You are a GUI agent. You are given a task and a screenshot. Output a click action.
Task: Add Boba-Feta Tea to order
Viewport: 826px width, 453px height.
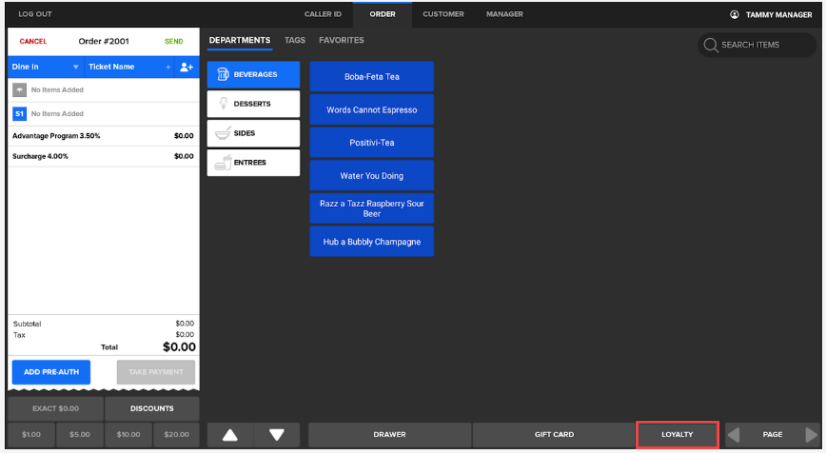tap(372, 77)
